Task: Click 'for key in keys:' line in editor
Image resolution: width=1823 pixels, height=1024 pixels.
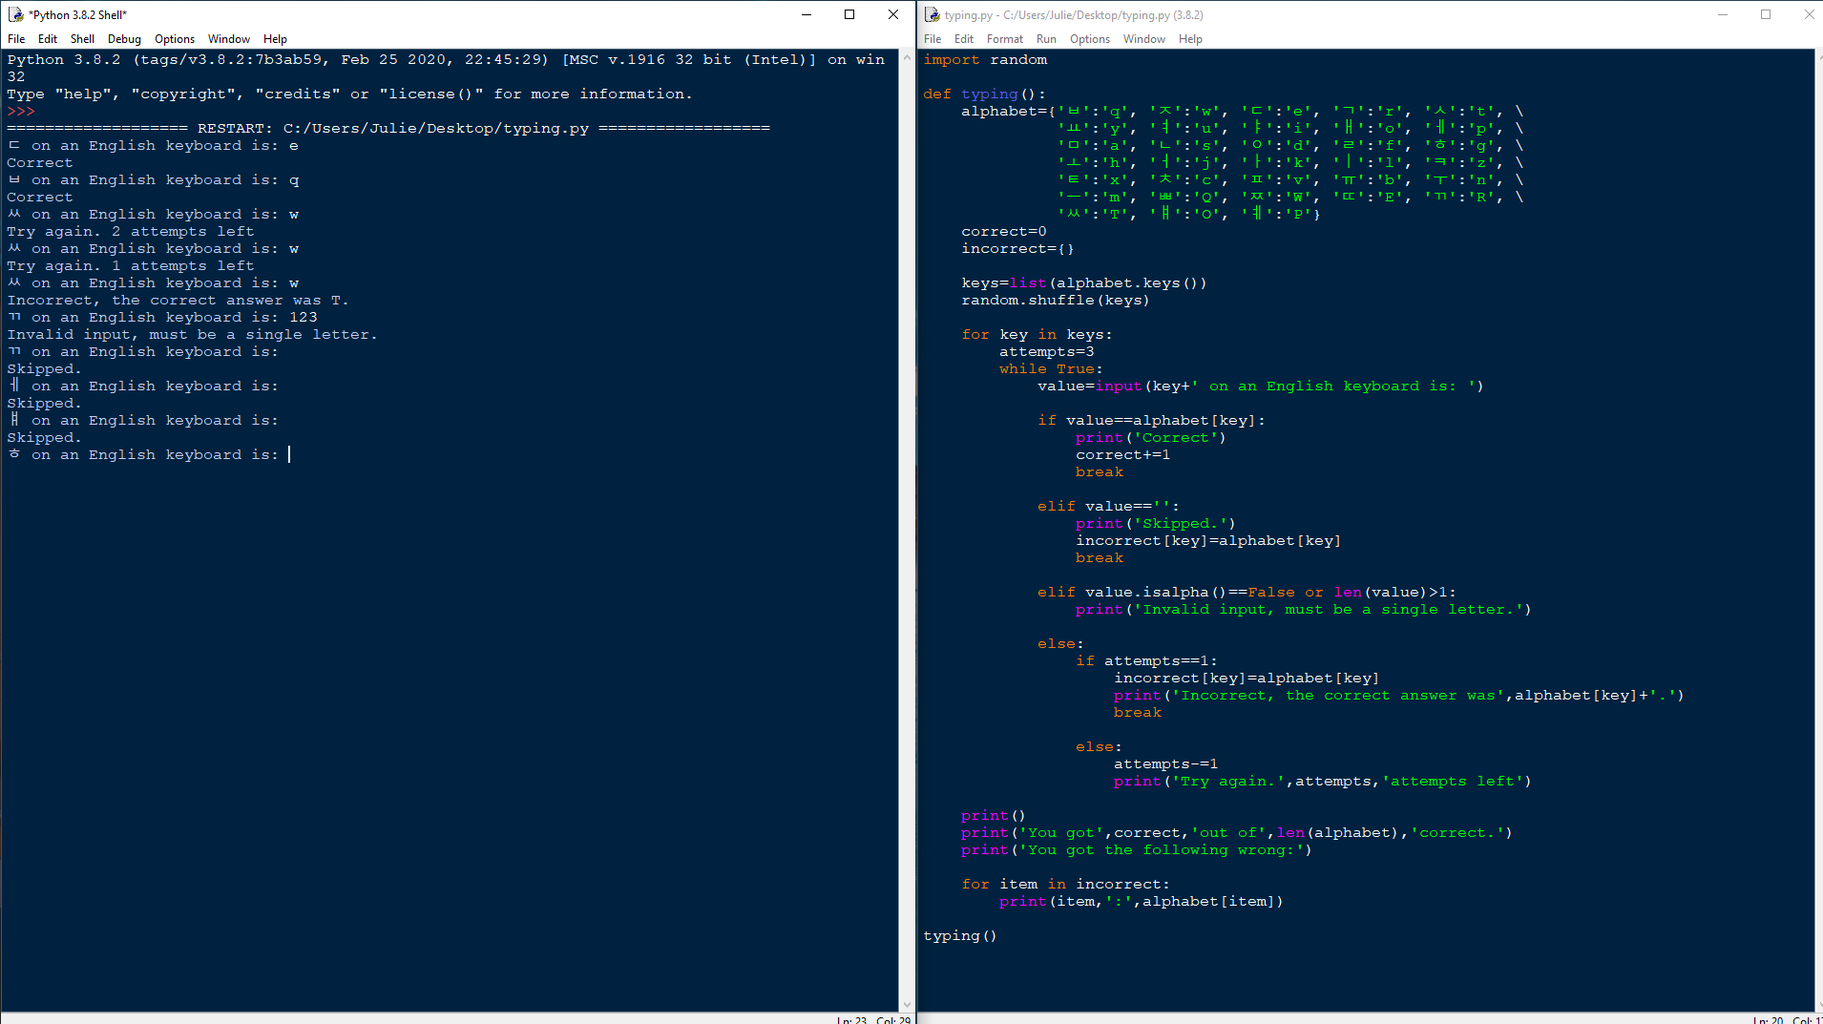Action: tap(1037, 335)
